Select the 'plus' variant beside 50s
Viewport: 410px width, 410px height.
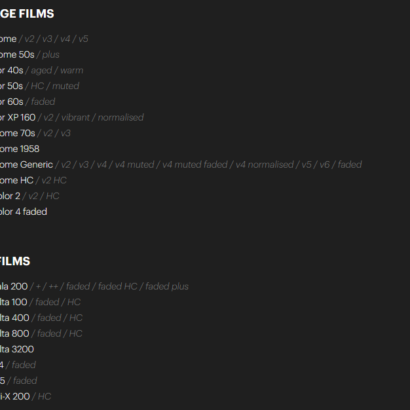tap(51, 55)
